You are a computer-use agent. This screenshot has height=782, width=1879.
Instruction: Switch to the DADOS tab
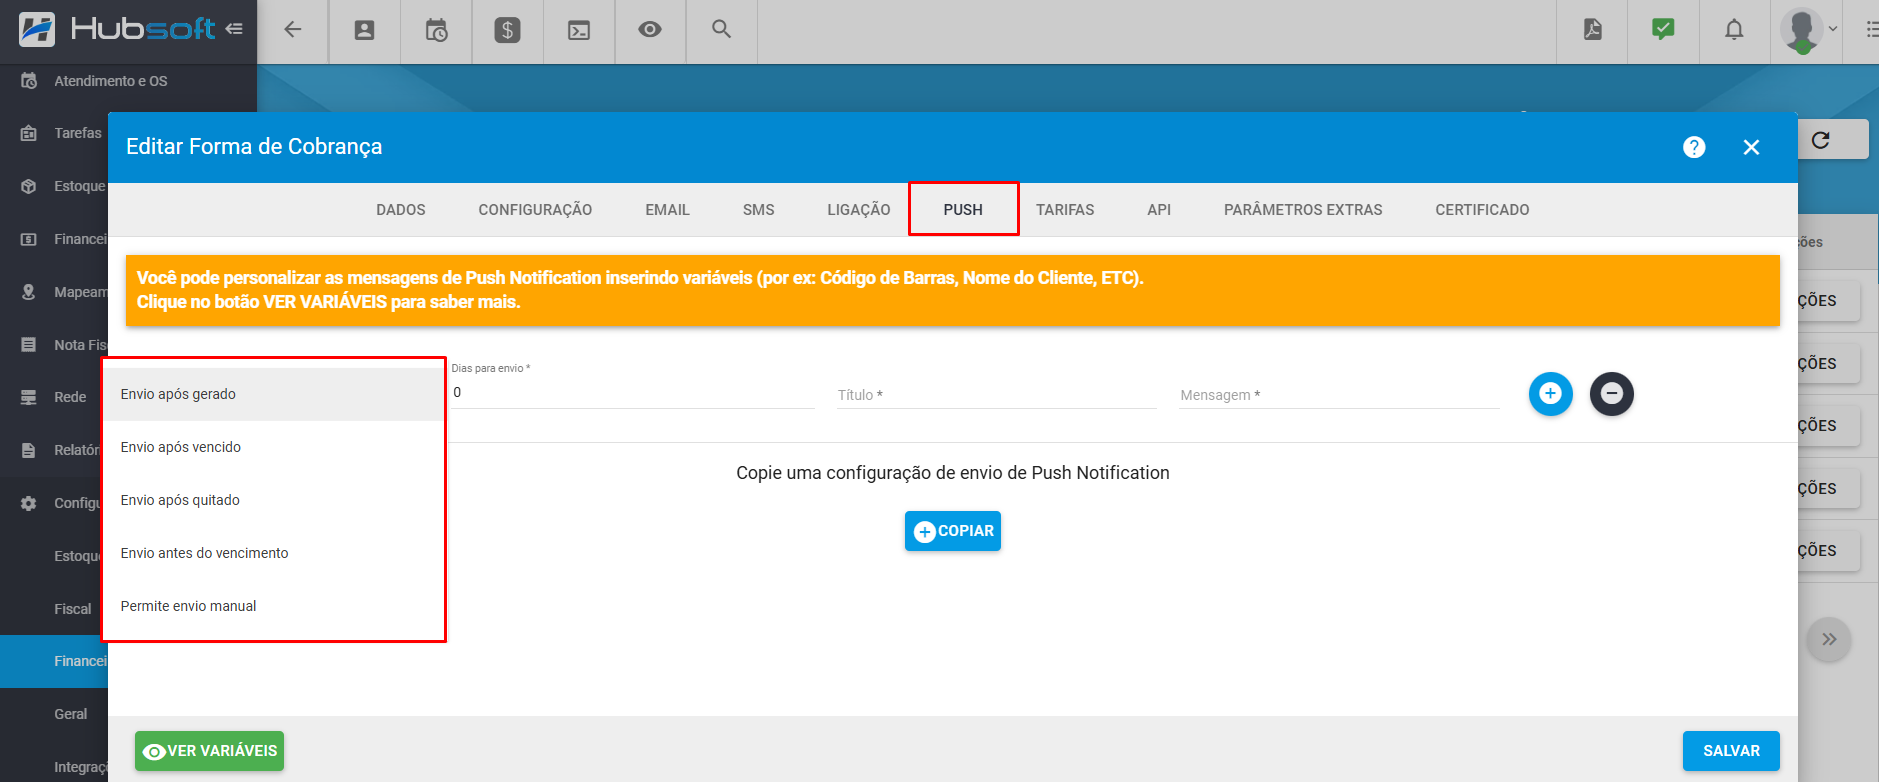[x=401, y=210]
